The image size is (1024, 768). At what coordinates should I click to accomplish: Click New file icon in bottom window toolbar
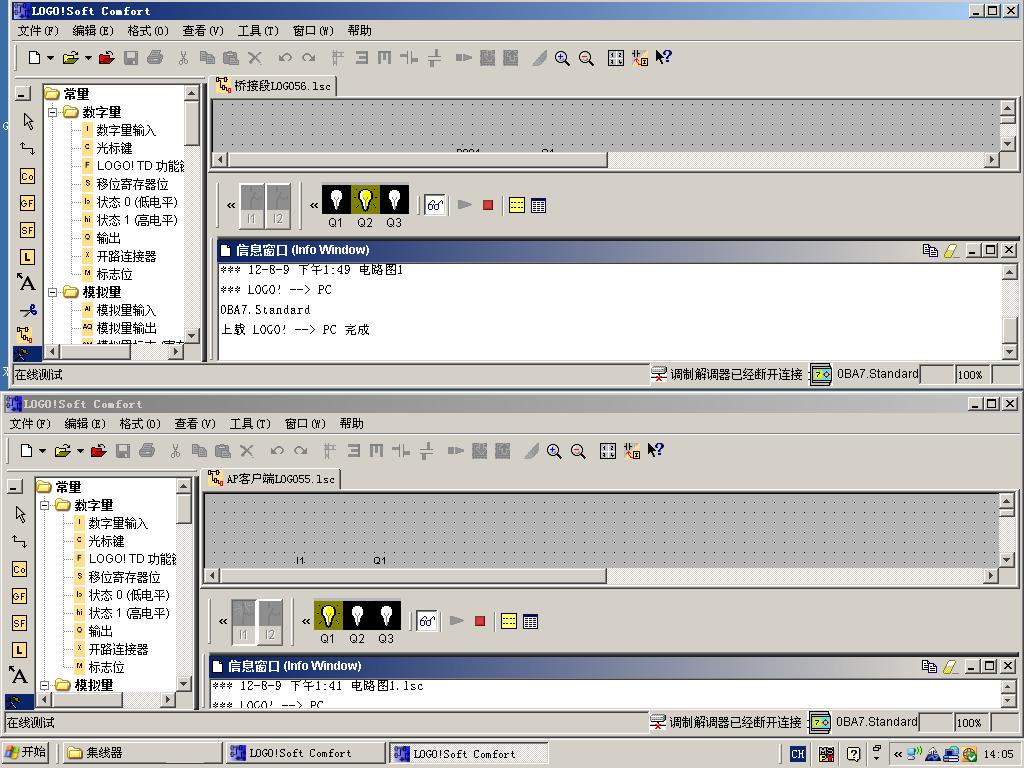pyautogui.click(x=26, y=451)
